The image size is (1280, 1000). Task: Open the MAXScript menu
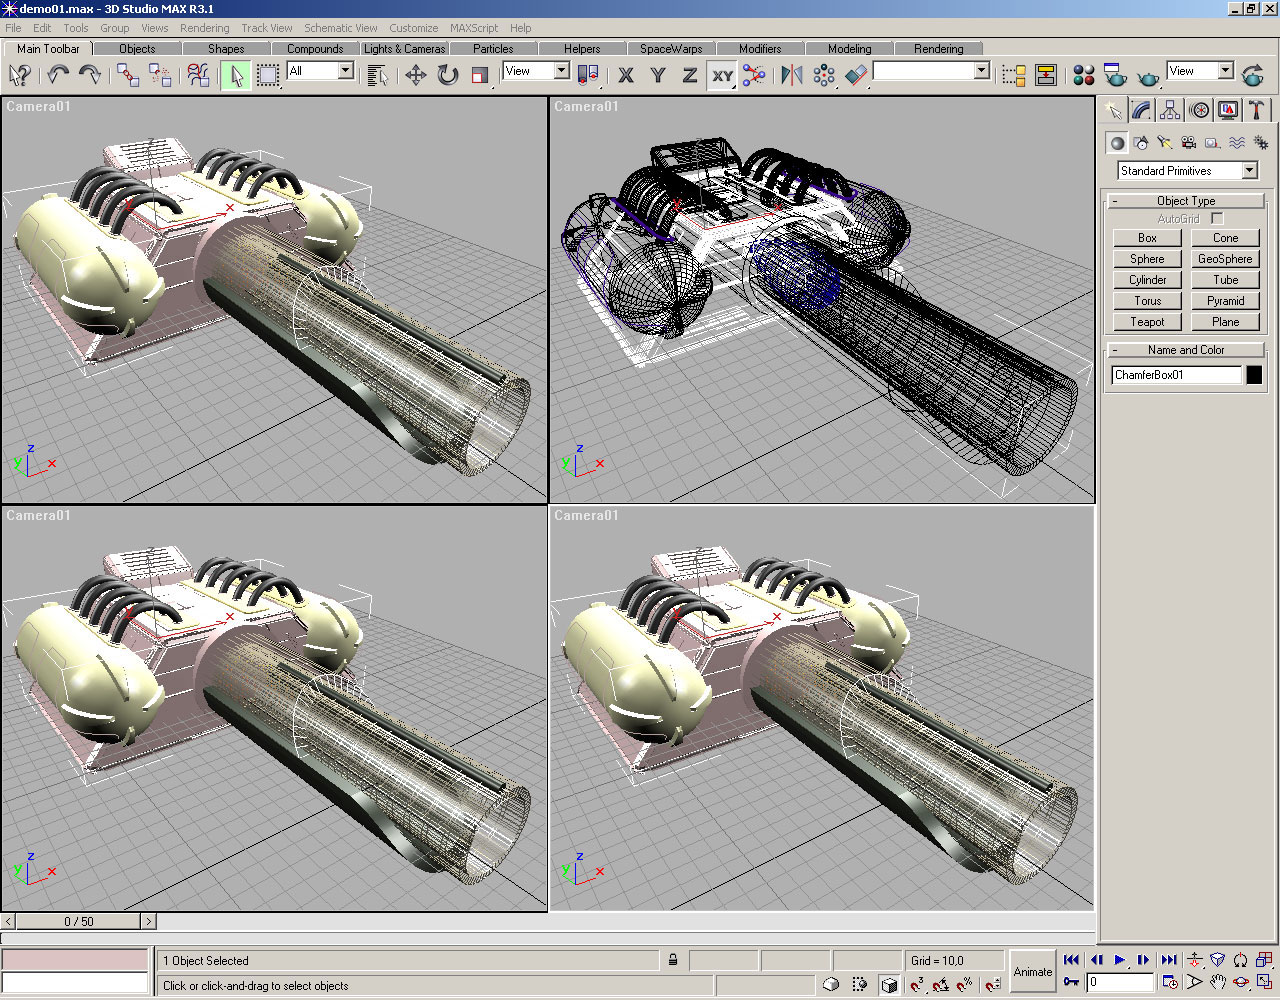473,28
